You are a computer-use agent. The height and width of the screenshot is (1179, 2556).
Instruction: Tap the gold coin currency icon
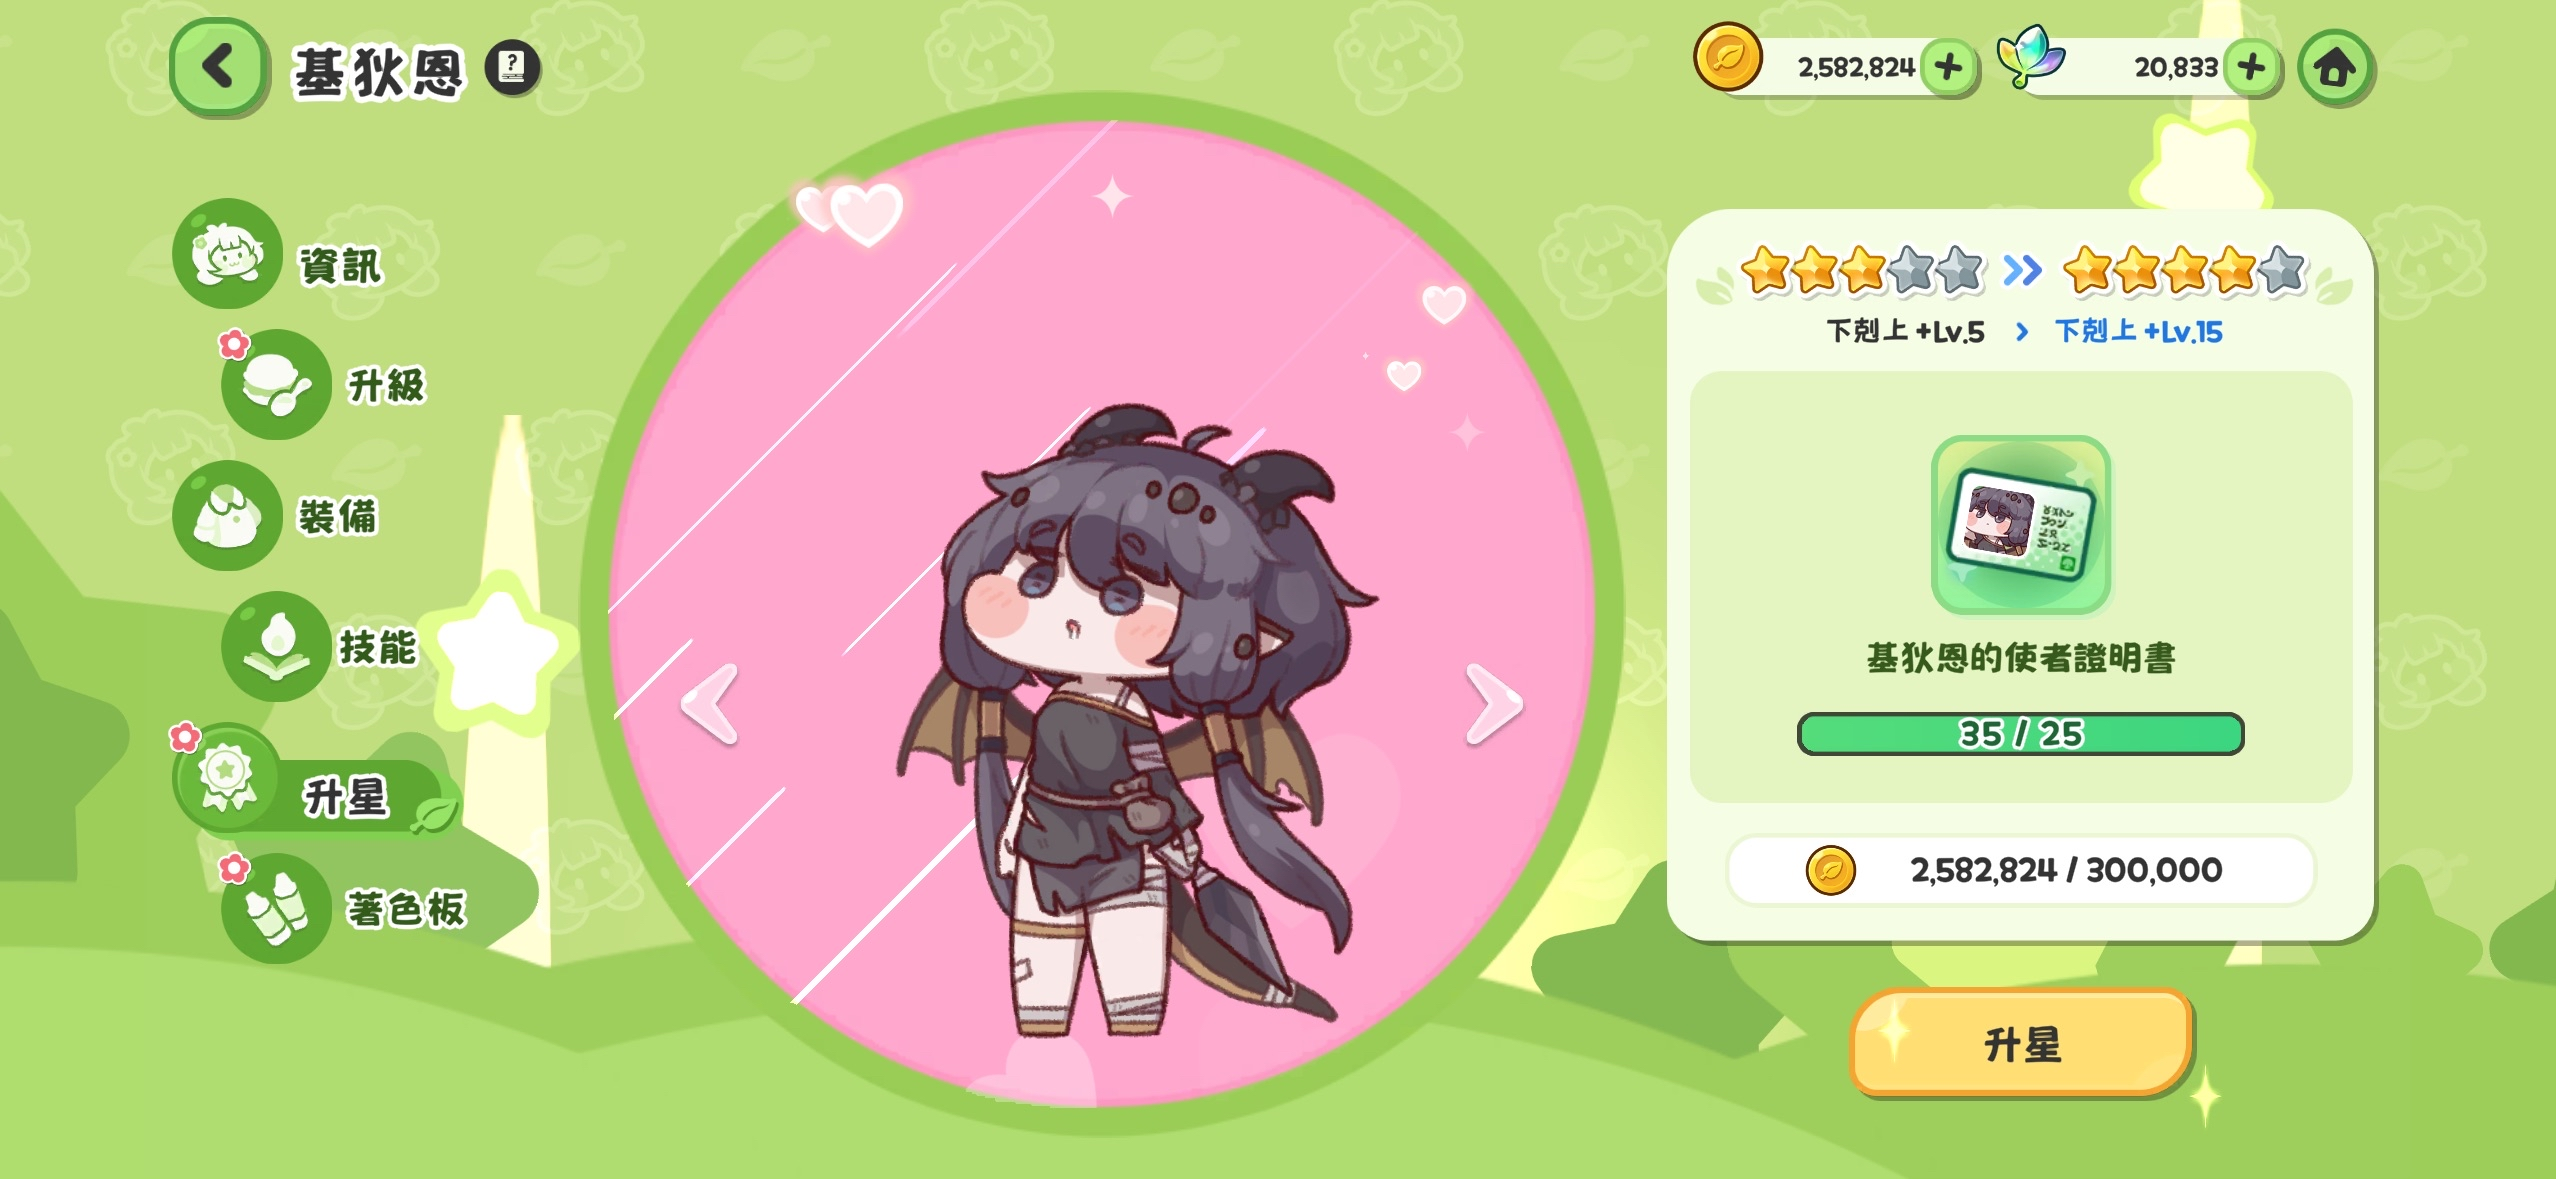coord(1727,58)
